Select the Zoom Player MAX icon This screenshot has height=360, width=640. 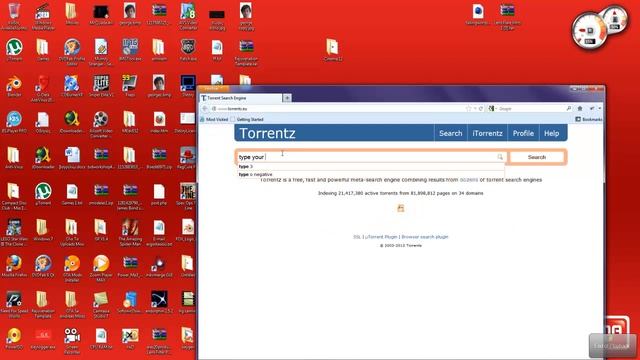point(101,269)
